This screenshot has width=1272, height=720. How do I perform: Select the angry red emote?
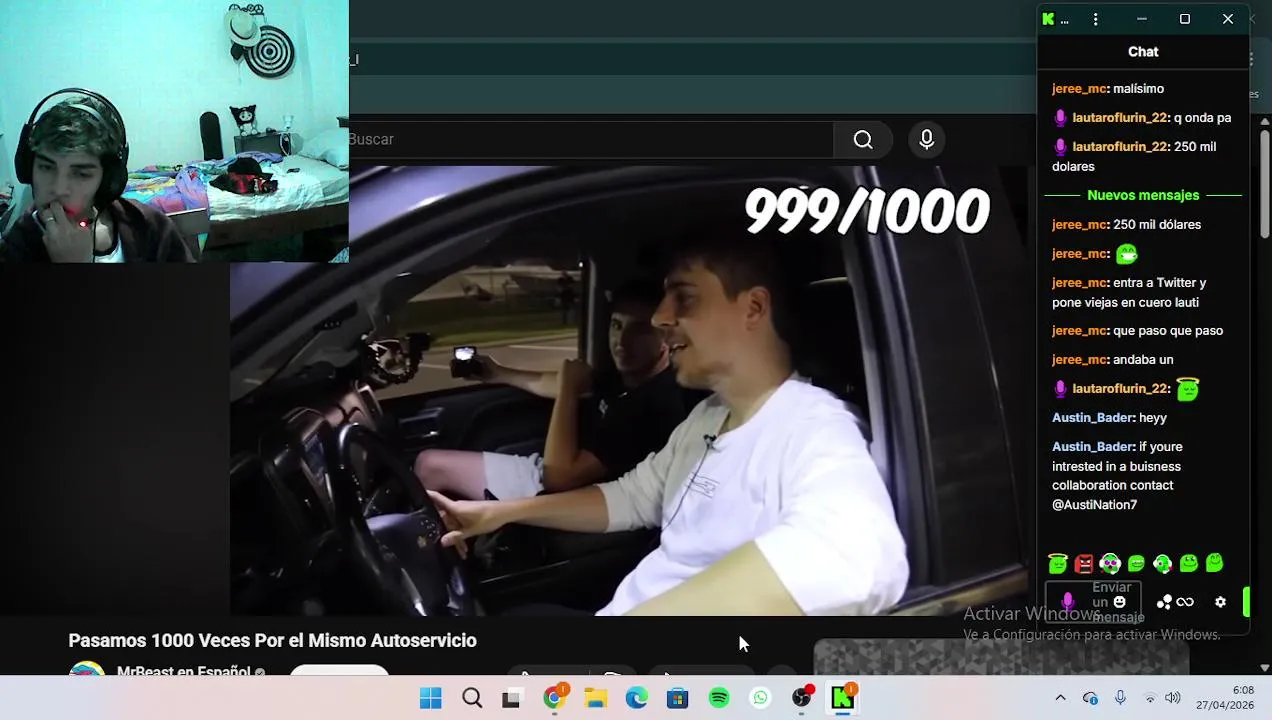click(1084, 564)
